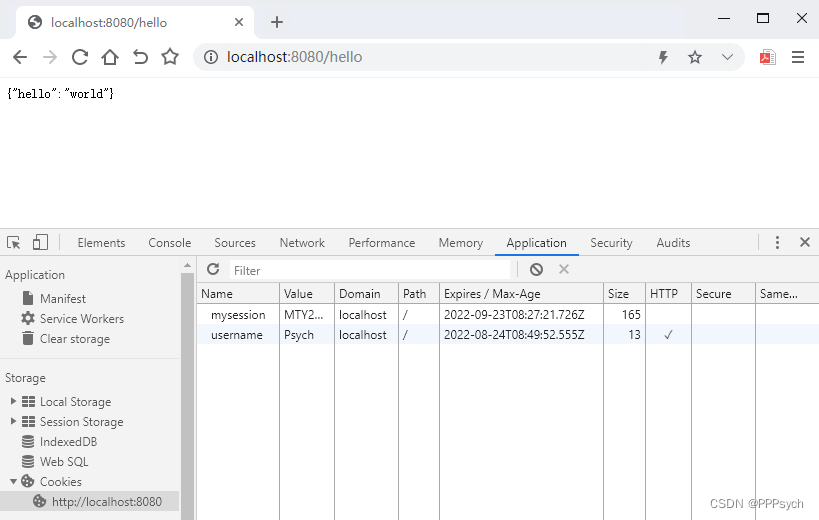Go forward with the forward arrow
Viewport: 819px width, 520px height.
point(50,57)
